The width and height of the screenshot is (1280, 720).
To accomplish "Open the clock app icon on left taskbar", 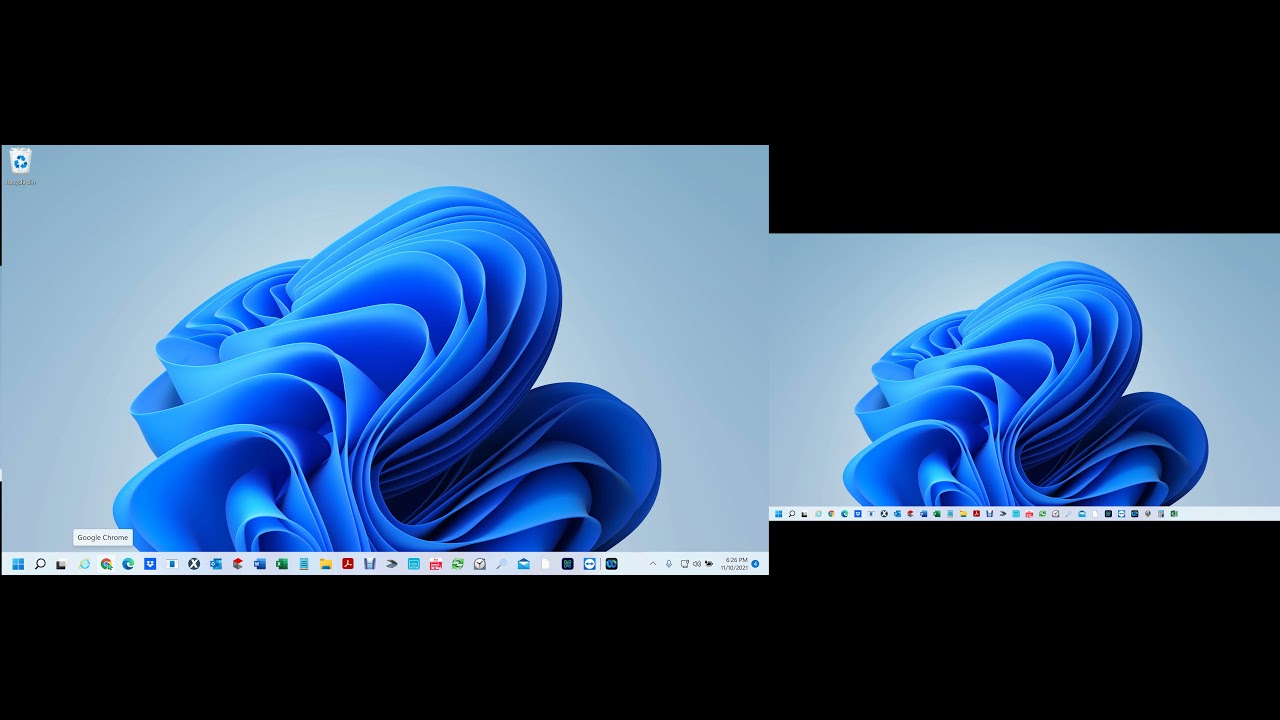I will coord(480,564).
